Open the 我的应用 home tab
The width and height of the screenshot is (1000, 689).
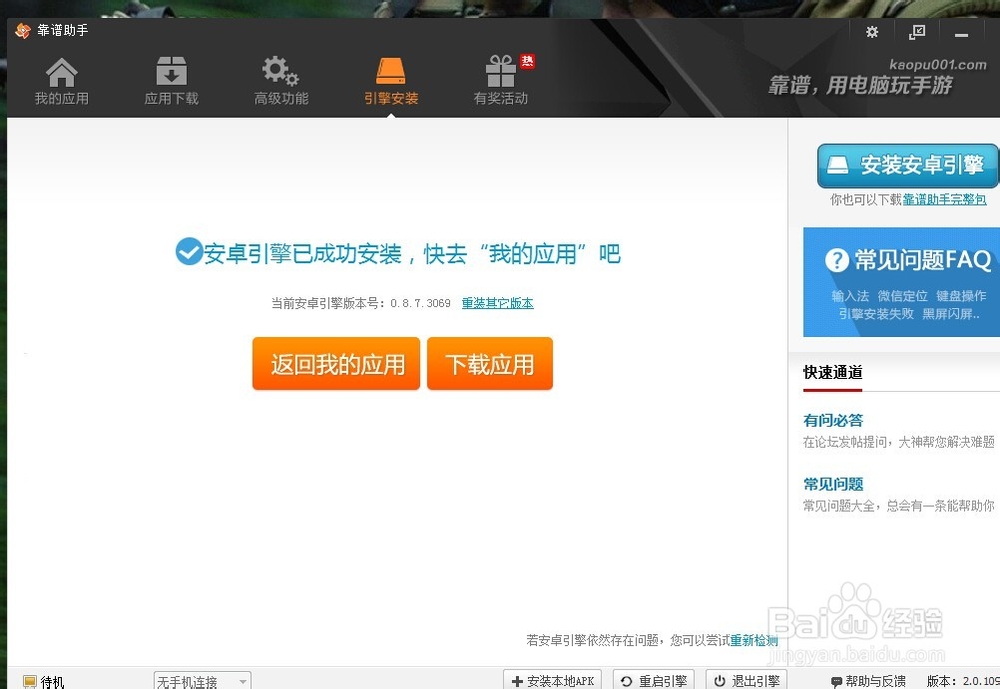(62, 81)
